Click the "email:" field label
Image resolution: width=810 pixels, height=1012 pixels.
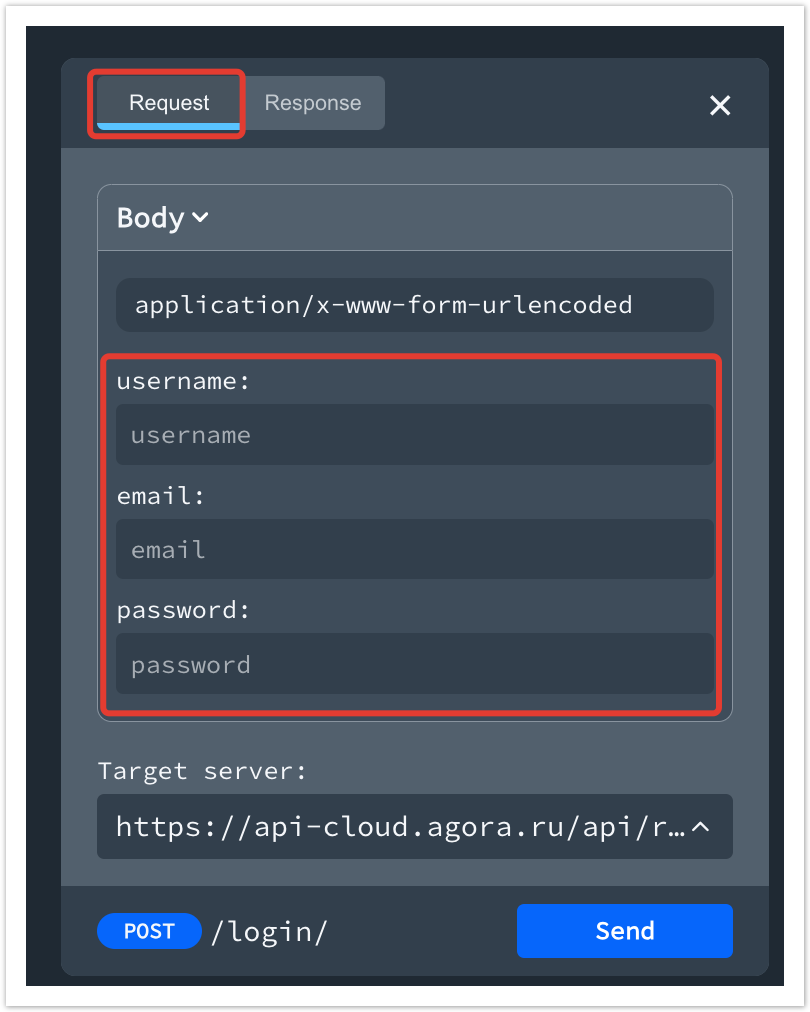(x=161, y=496)
